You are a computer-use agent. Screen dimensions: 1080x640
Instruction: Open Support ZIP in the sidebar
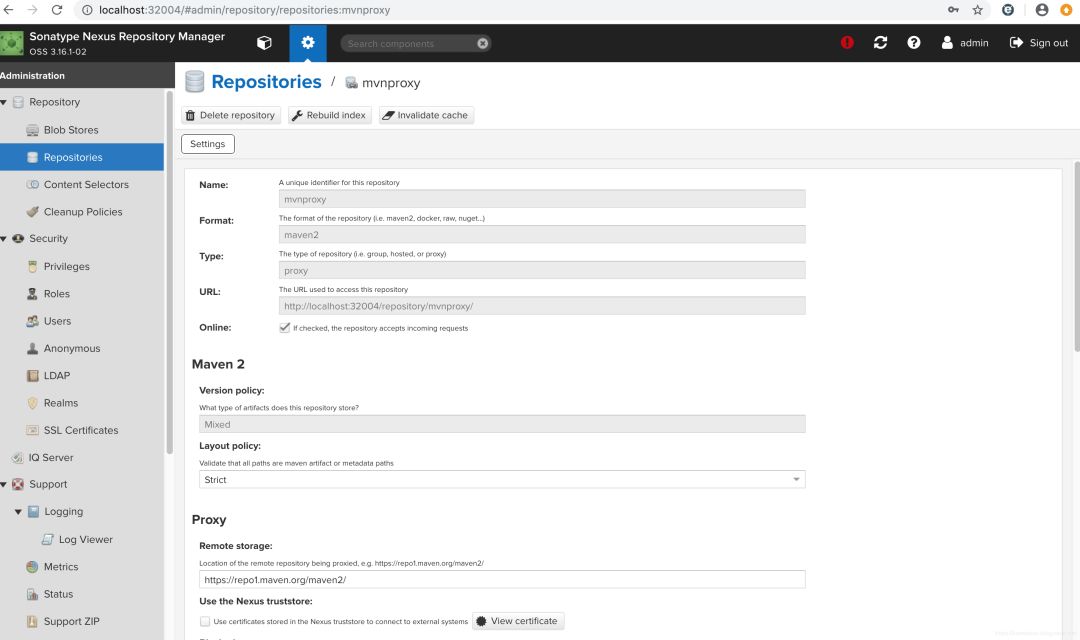71,621
